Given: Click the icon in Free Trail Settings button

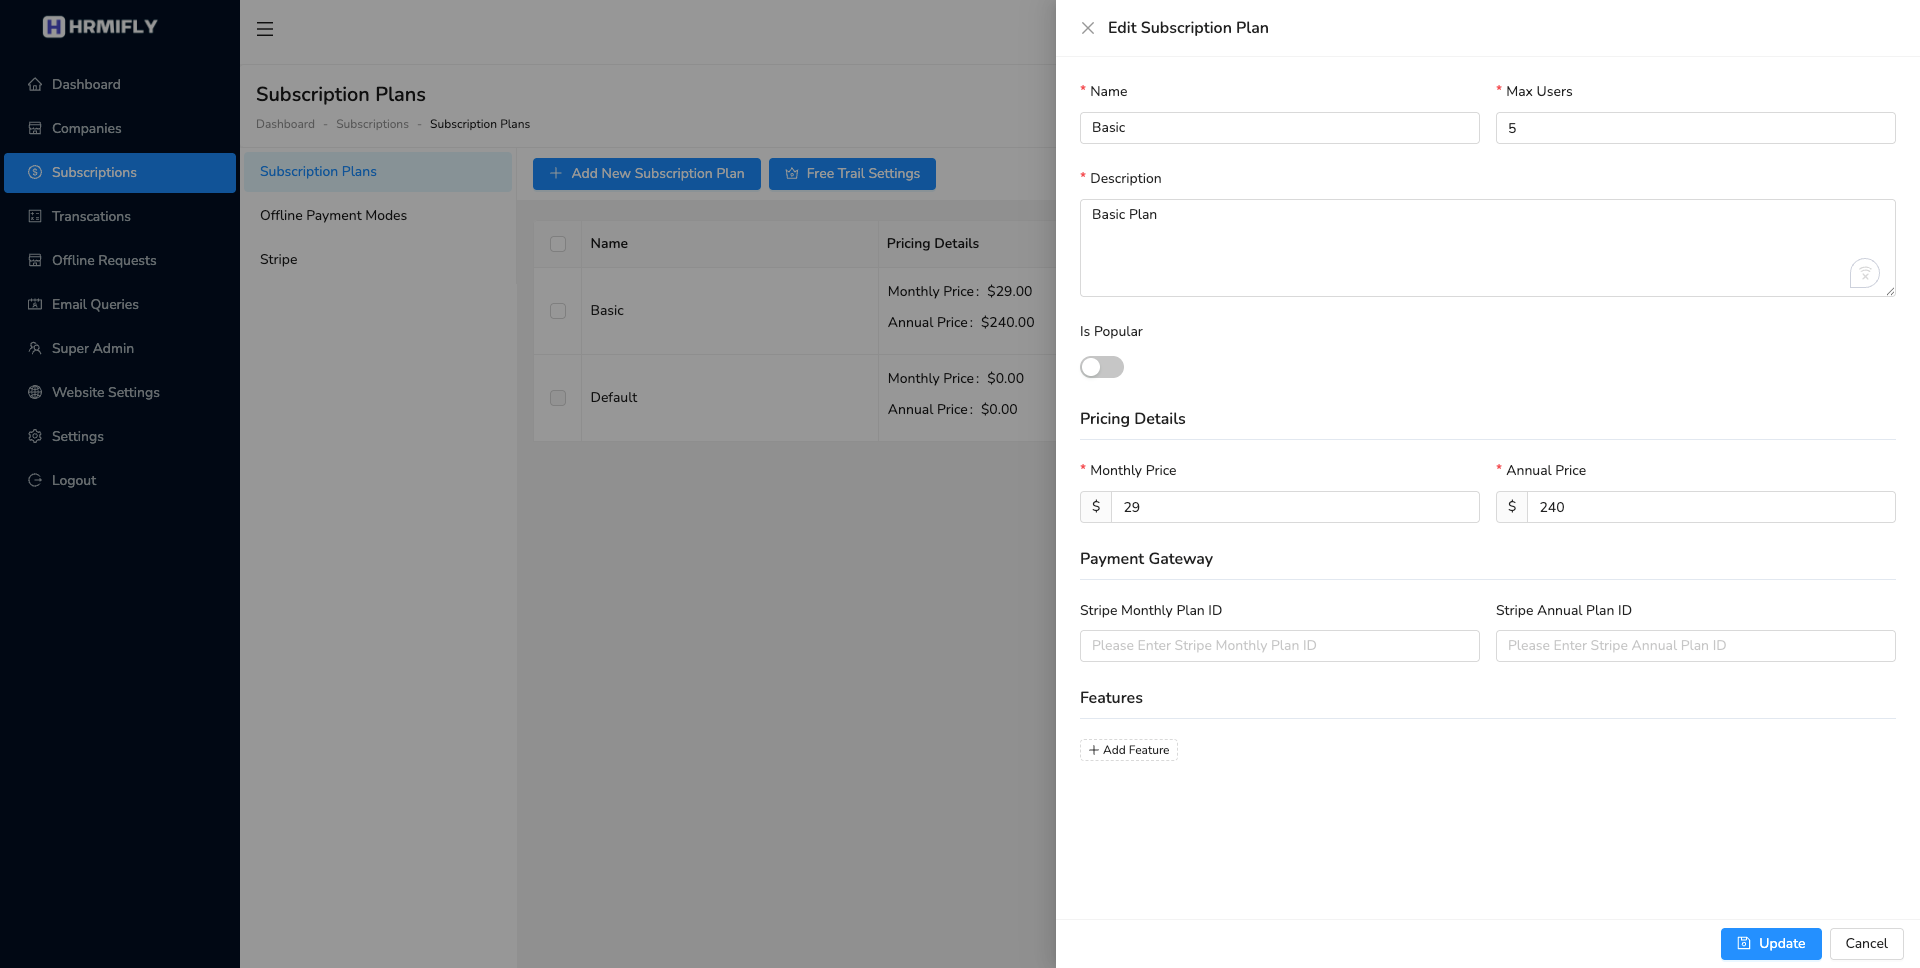Looking at the screenshot, I should [792, 174].
